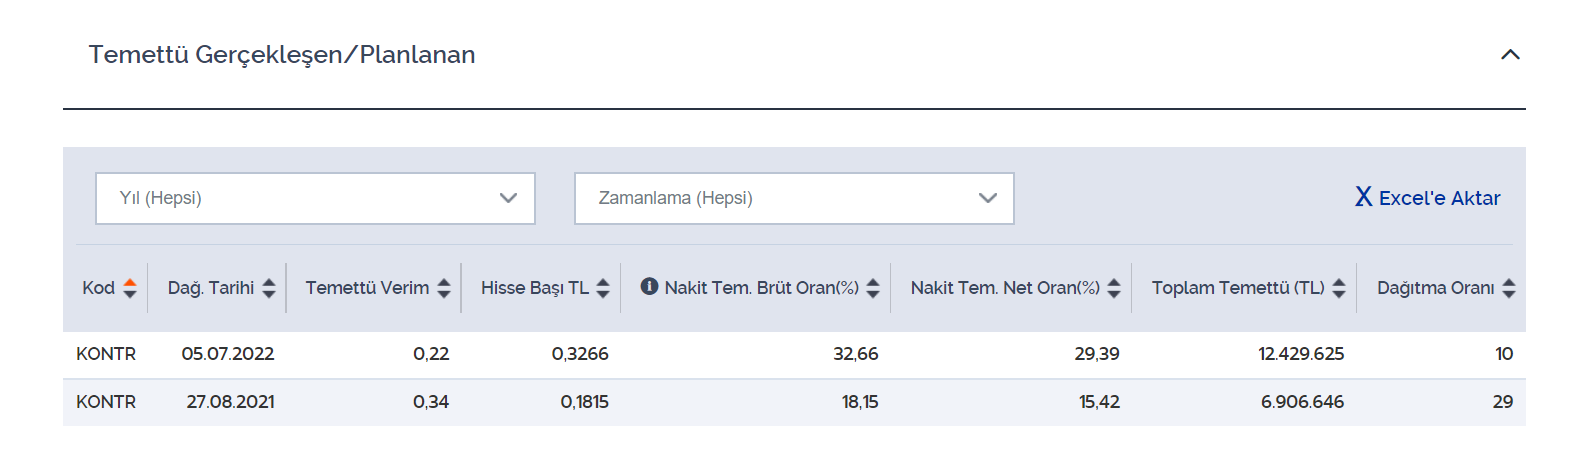This screenshot has width=1571, height=463.
Task: Click the Excel X icon
Action: point(1363,197)
